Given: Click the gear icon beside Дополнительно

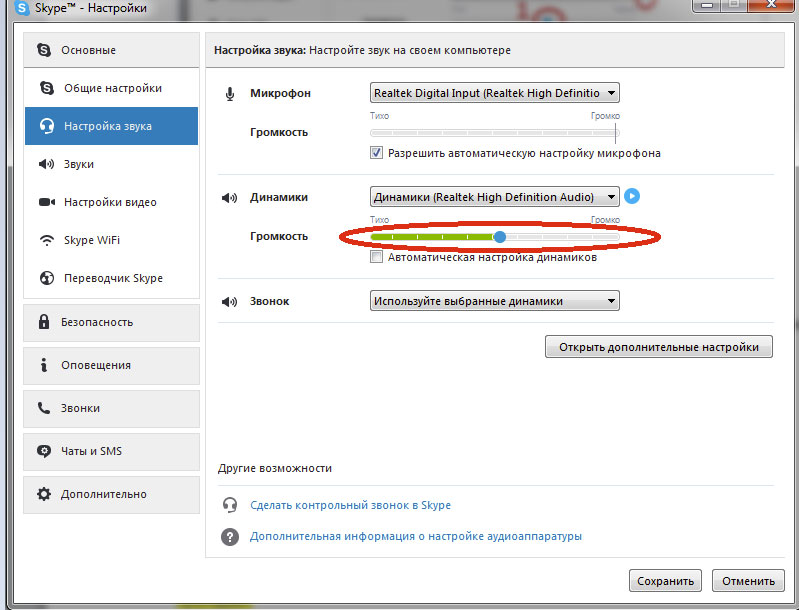Looking at the screenshot, I should click(x=44, y=494).
